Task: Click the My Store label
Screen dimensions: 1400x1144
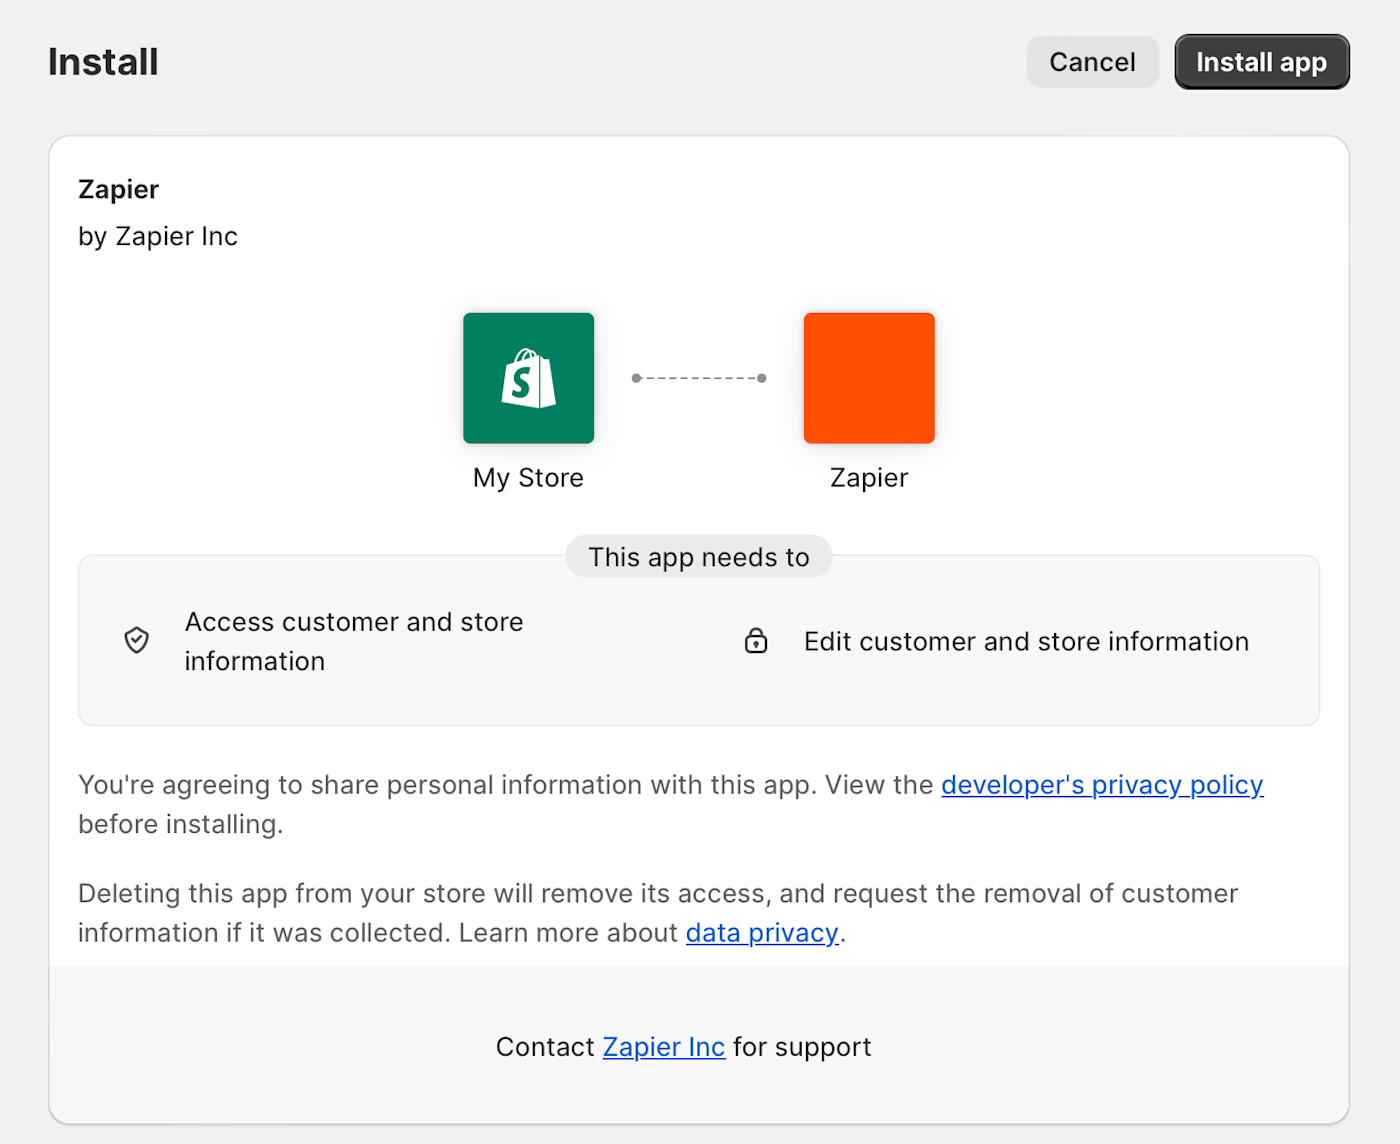Action: pyautogui.click(x=528, y=478)
